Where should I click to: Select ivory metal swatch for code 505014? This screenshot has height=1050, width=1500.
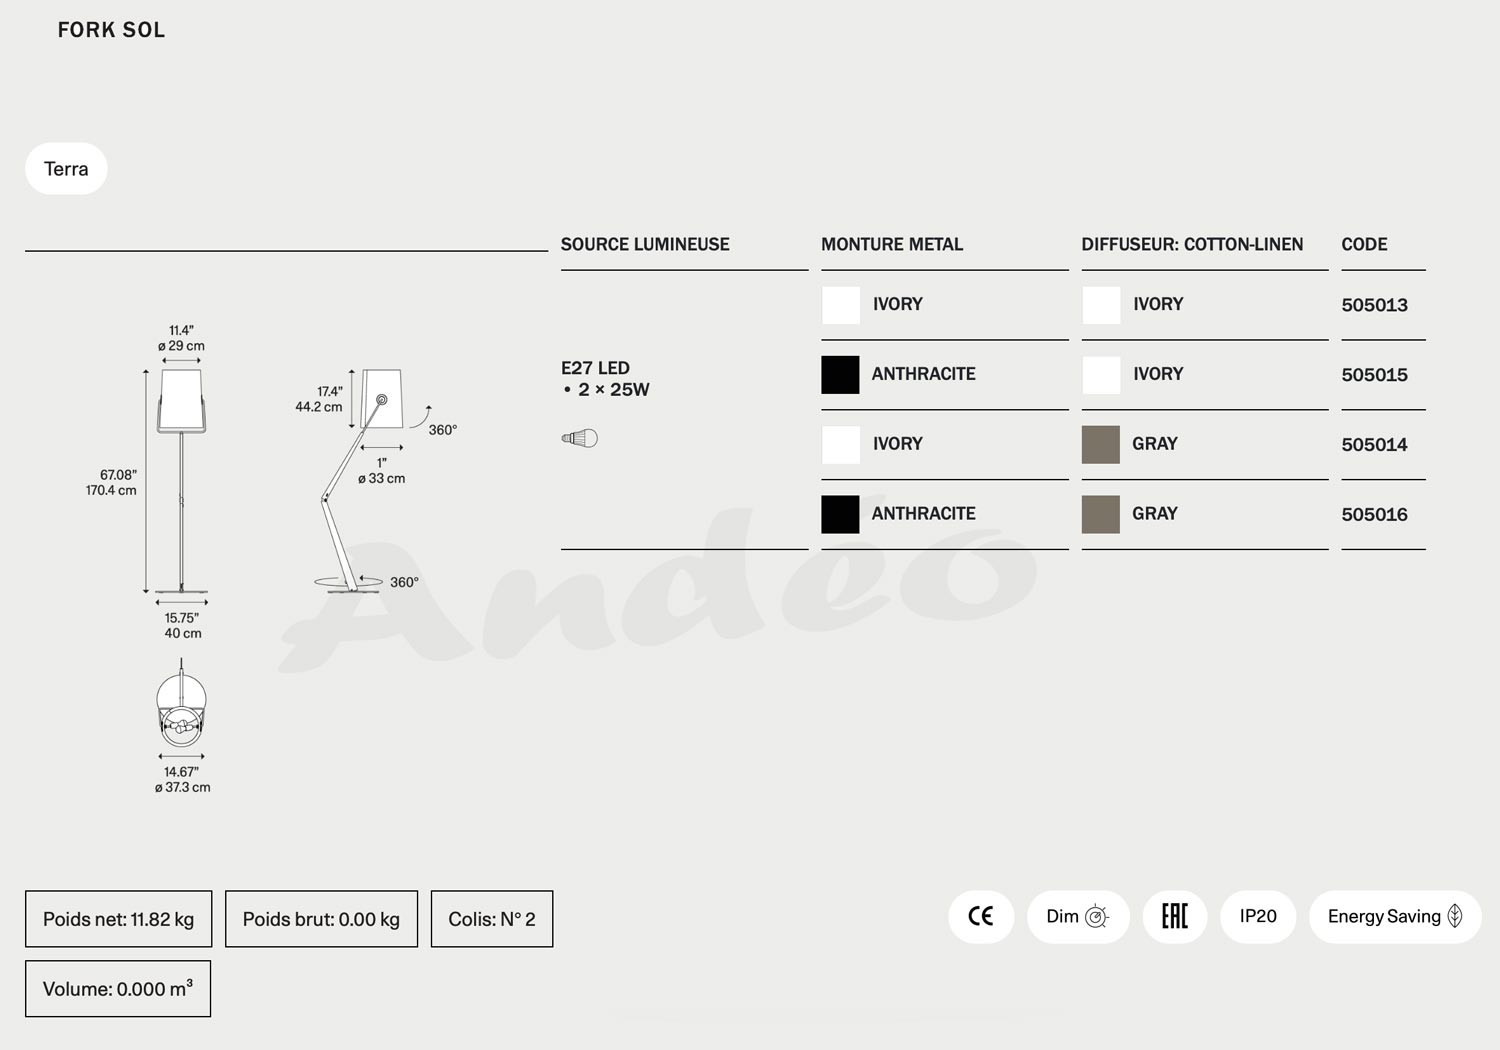pyautogui.click(x=841, y=445)
